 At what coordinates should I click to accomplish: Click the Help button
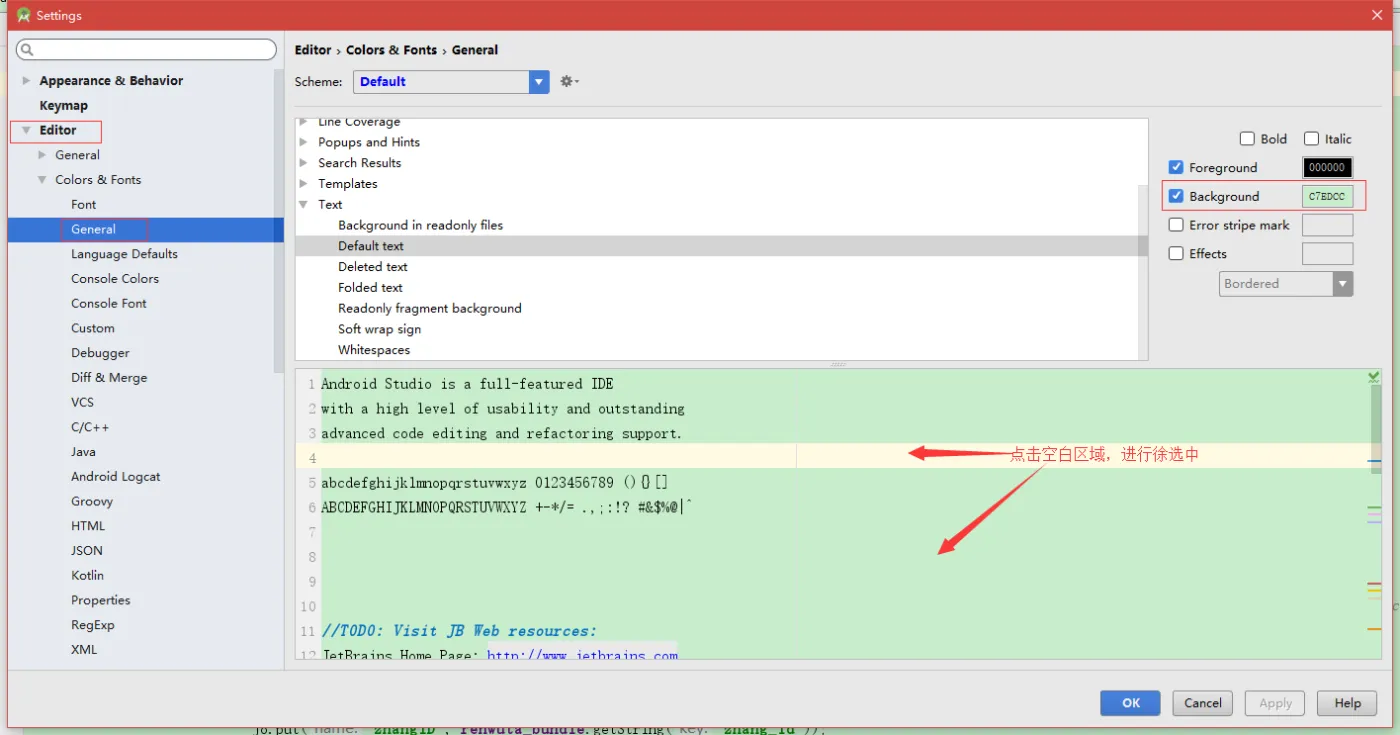(x=1347, y=703)
